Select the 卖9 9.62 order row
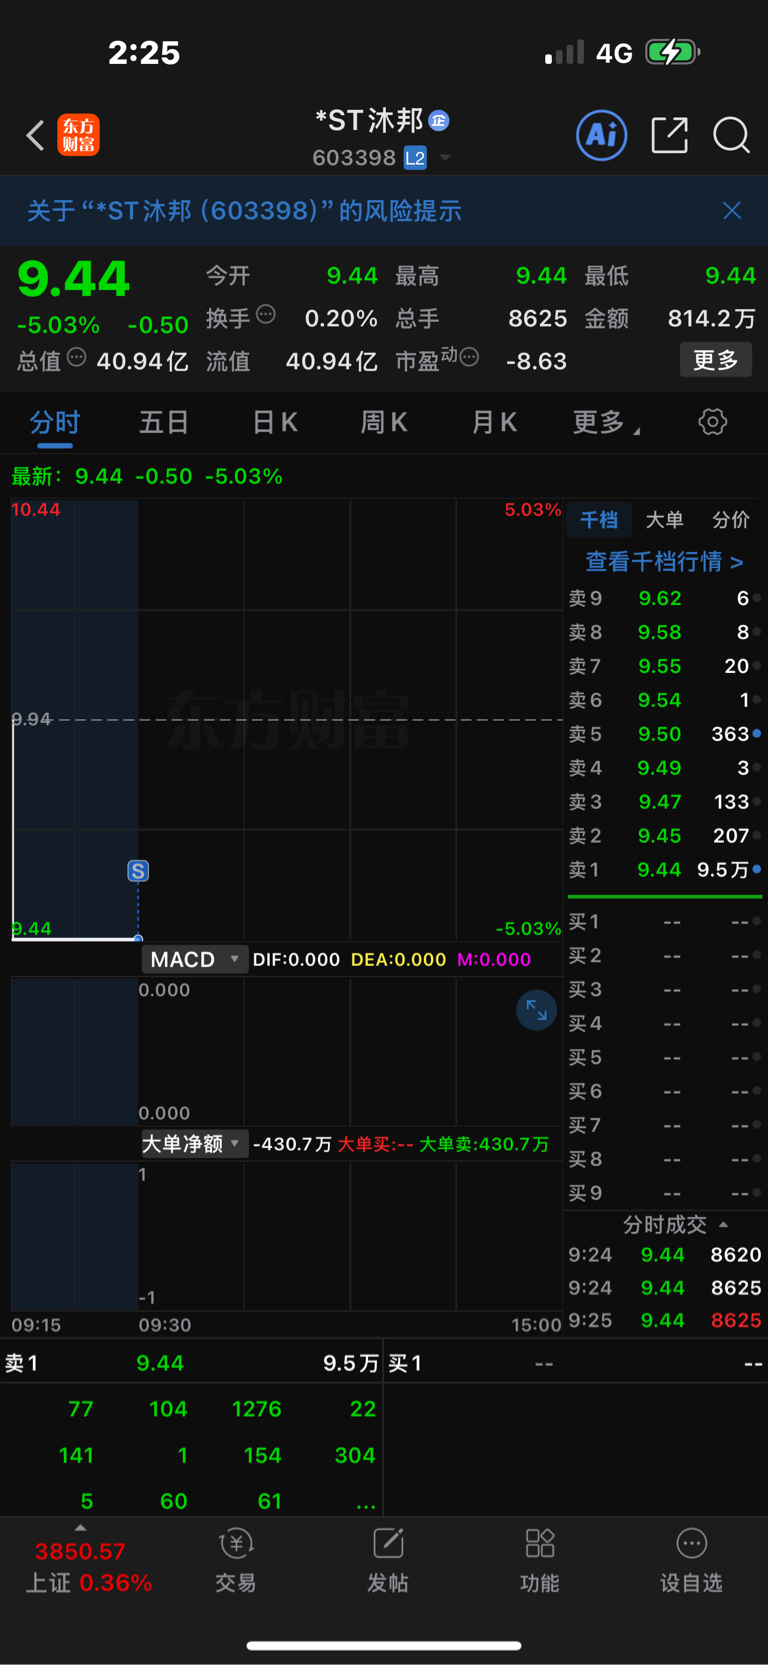The image size is (768, 1665). (x=664, y=598)
